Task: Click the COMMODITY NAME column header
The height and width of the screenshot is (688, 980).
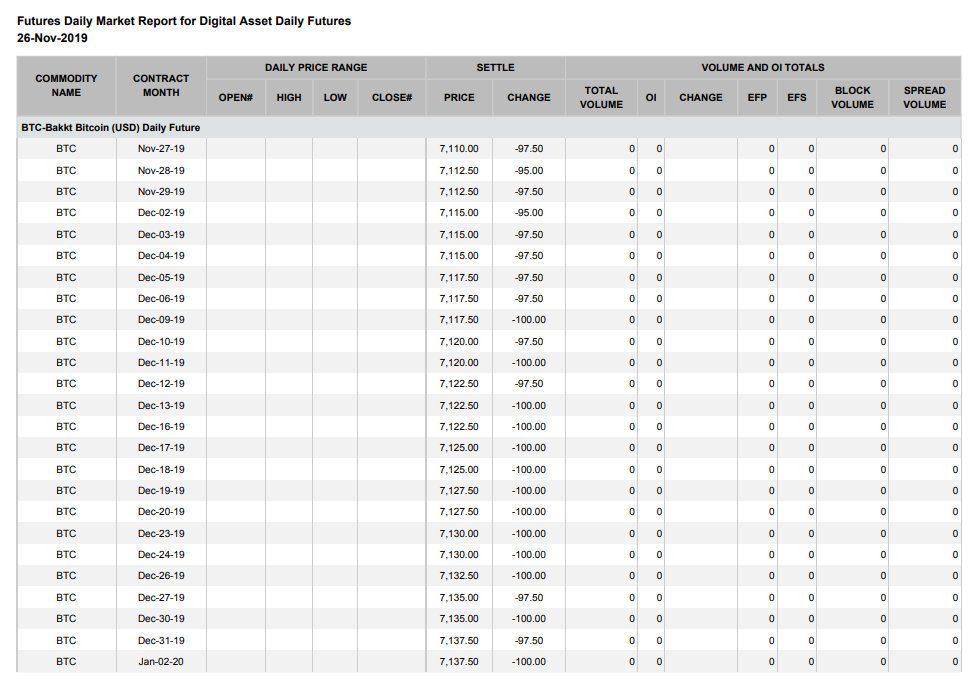Action: click(66, 86)
